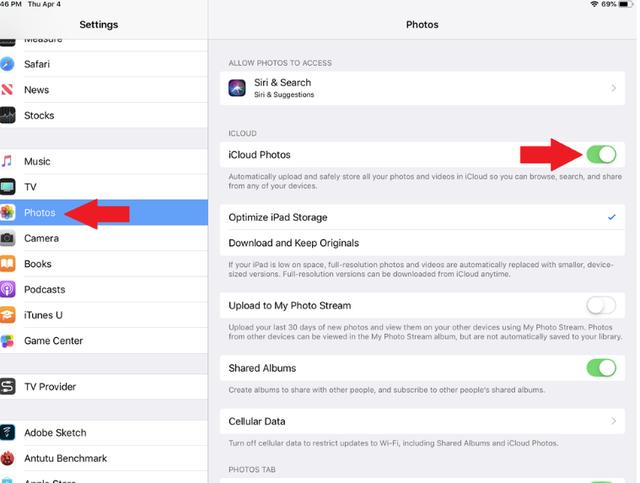Screen dimensions: 640x483
Task: Open TV Provider settings
Action: coord(104,387)
